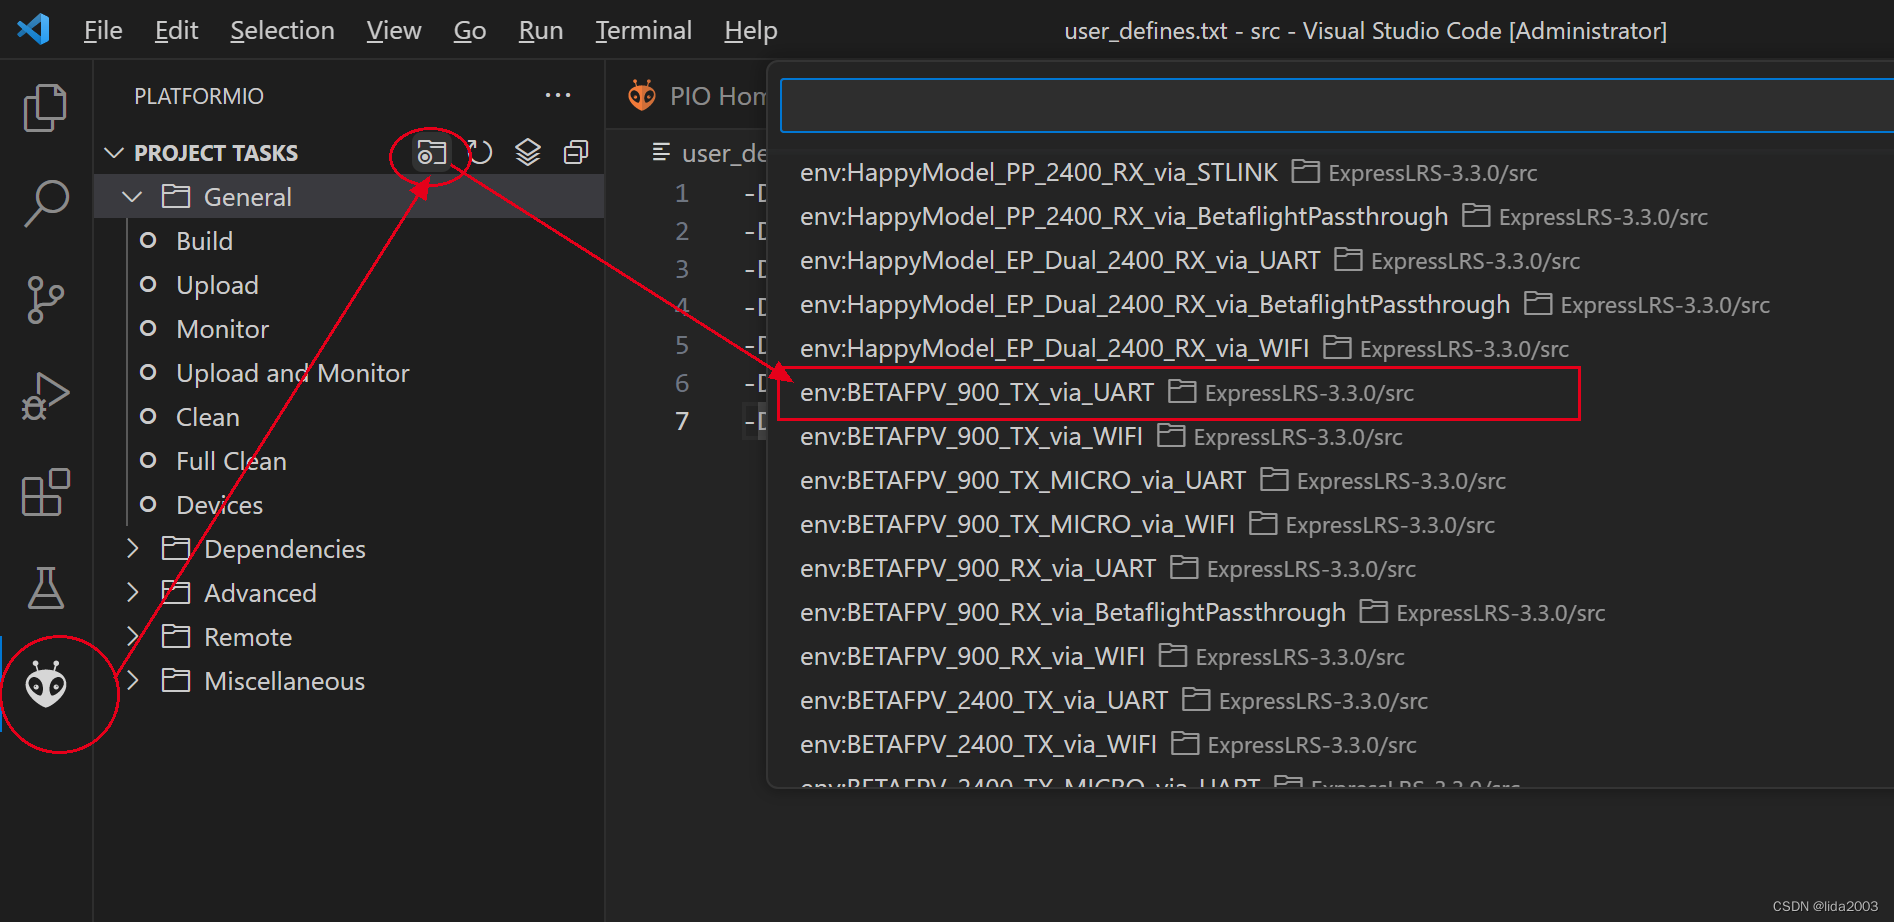Open the Run menu

pos(541,31)
